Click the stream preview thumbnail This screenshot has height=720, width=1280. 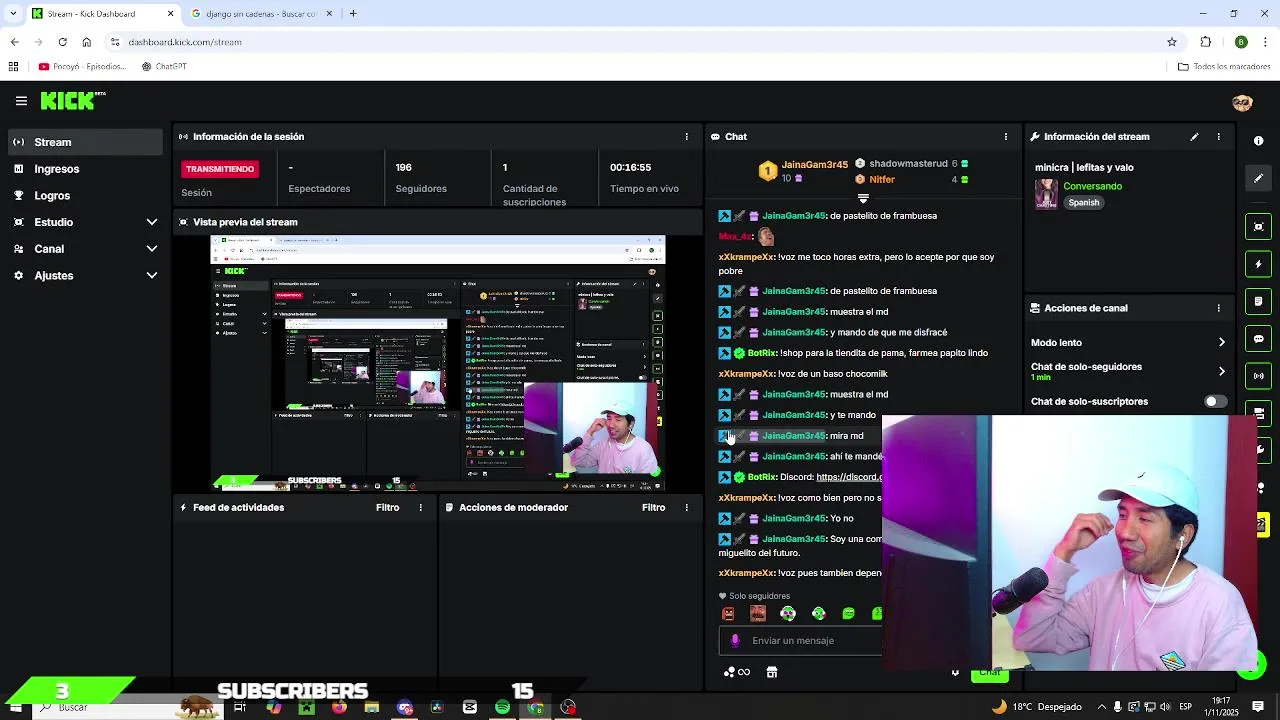click(x=437, y=364)
